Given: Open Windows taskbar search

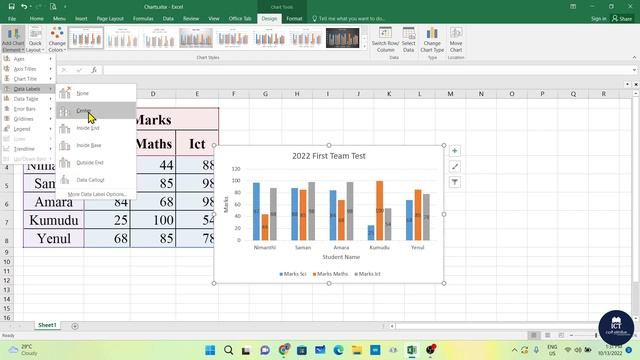Looking at the screenshot, I should pos(229,350).
